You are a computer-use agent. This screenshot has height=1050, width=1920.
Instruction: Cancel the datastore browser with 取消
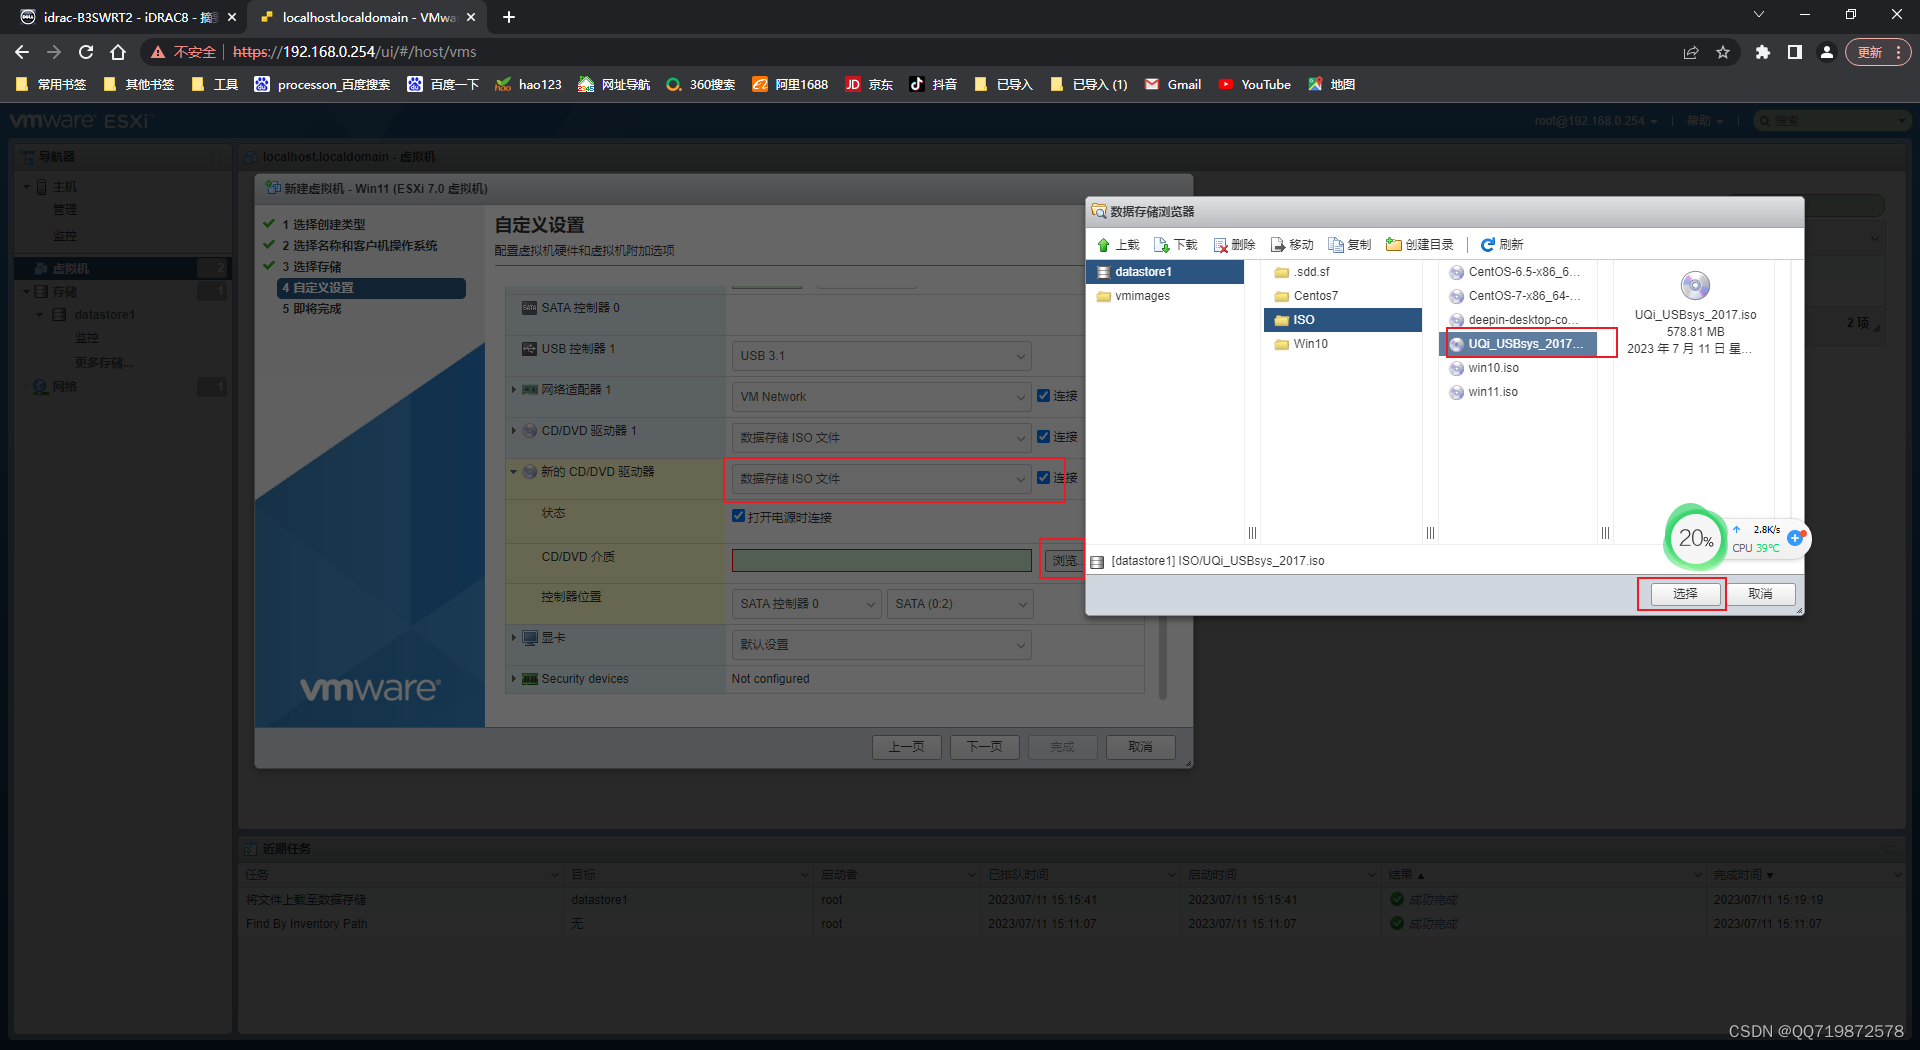(1760, 594)
